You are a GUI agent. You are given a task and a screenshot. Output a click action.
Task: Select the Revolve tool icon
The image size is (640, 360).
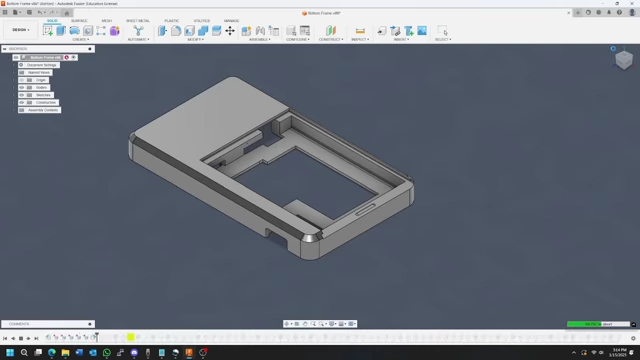point(74,31)
